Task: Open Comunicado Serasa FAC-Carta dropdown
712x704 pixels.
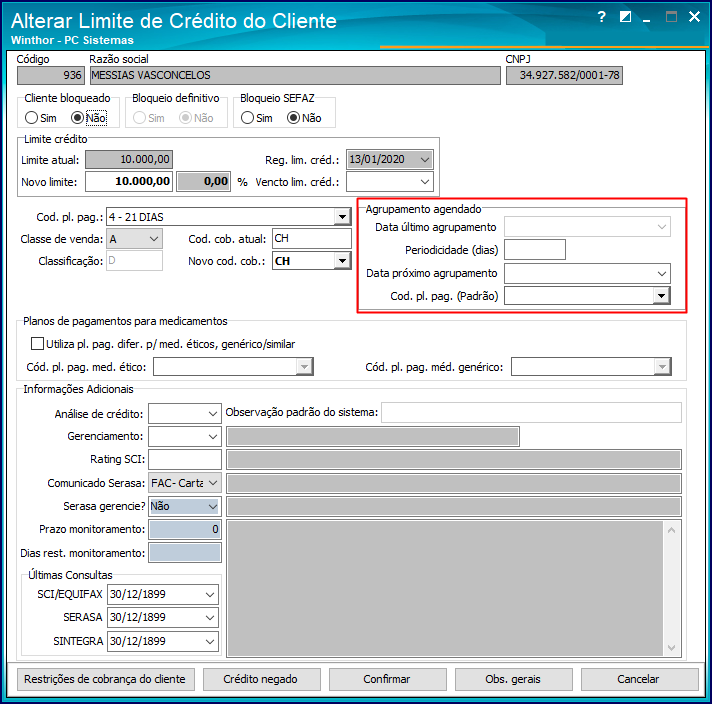Action: click(x=213, y=483)
